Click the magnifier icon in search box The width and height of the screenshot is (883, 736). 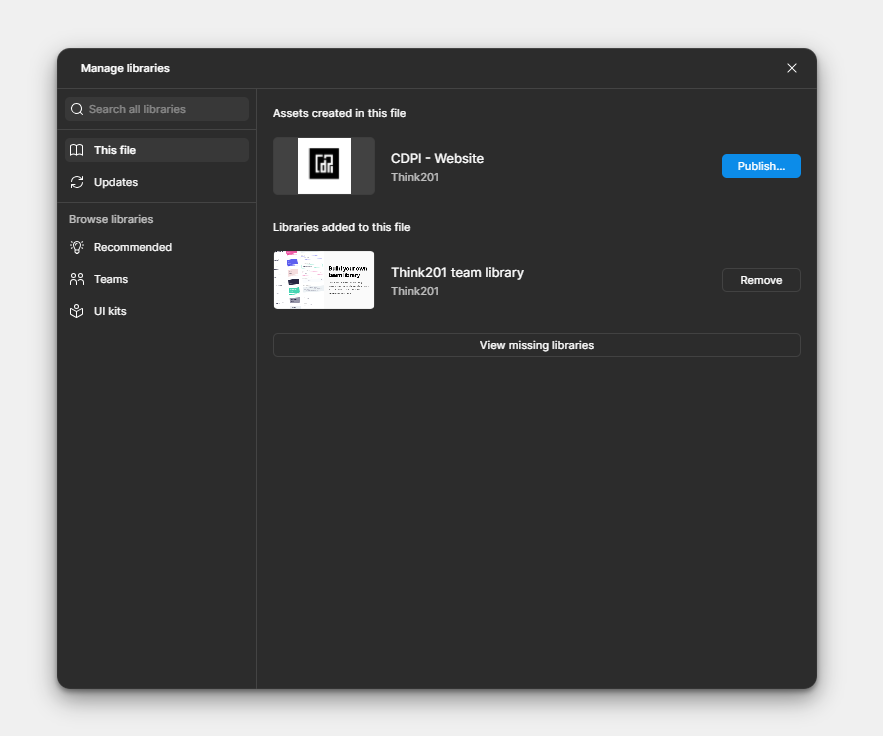point(77,109)
